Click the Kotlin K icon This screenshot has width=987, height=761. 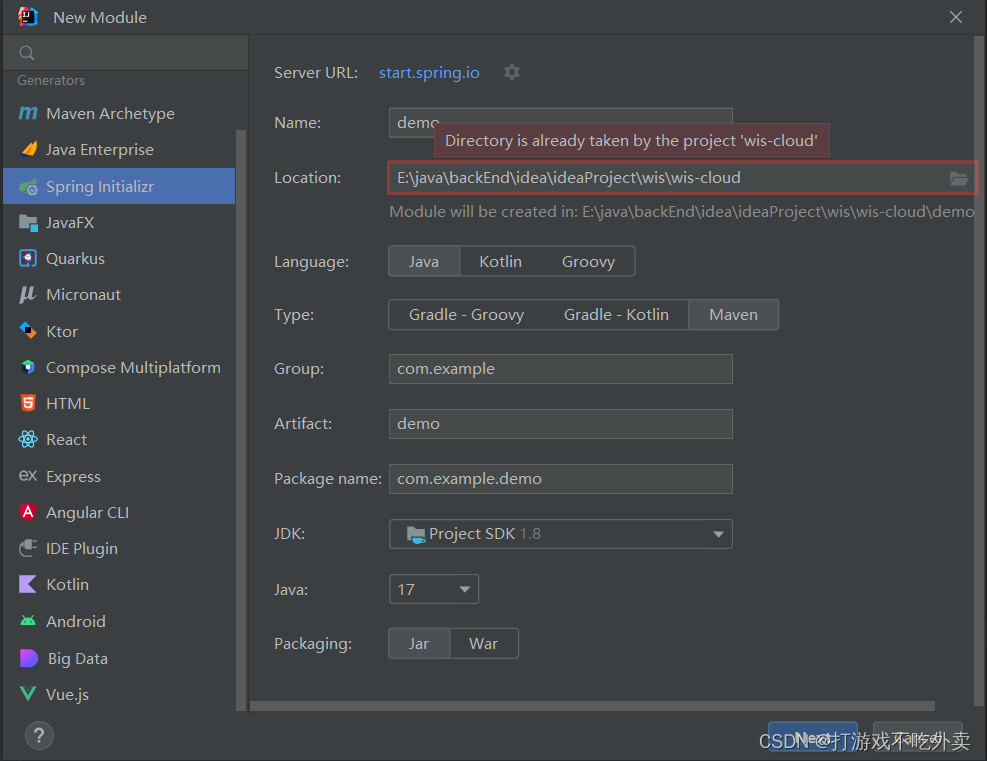28,584
